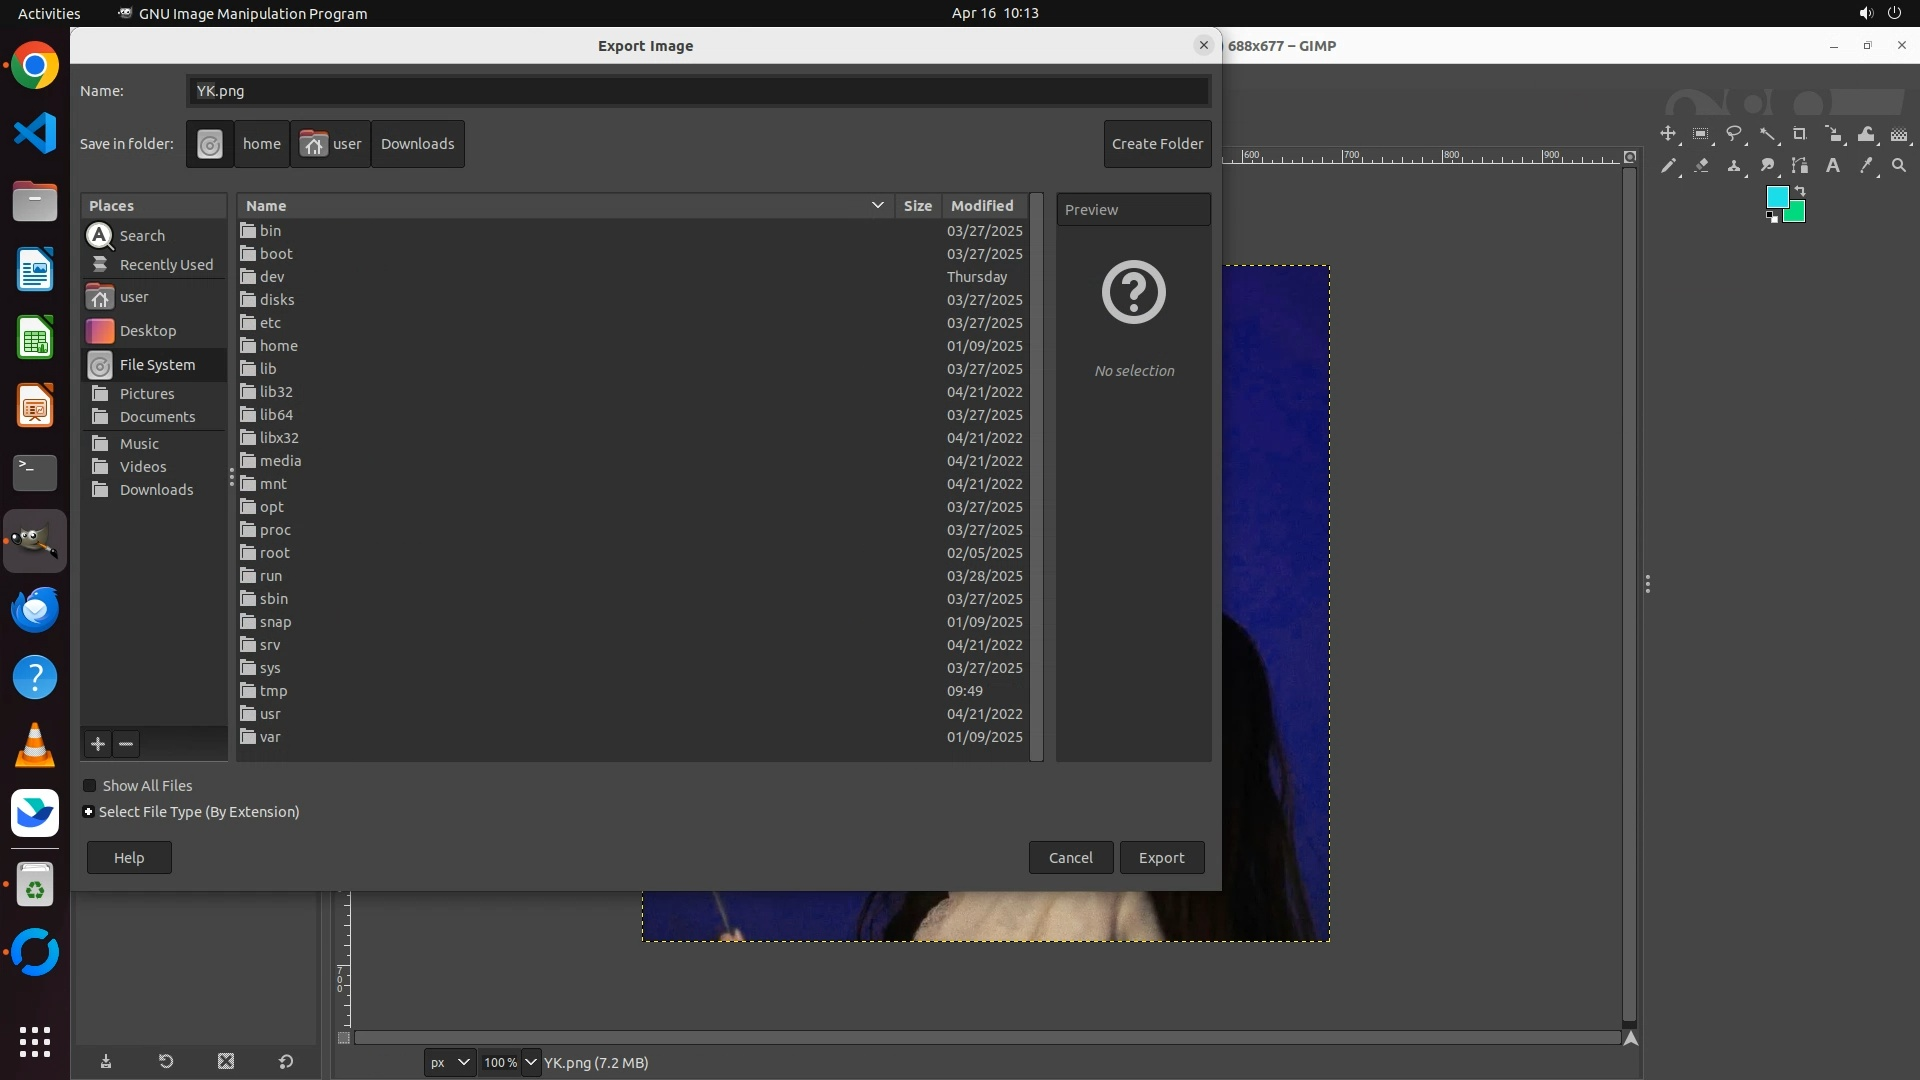Enable the Show All Files checkbox
This screenshot has height=1080, width=1920.
(x=90, y=786)
